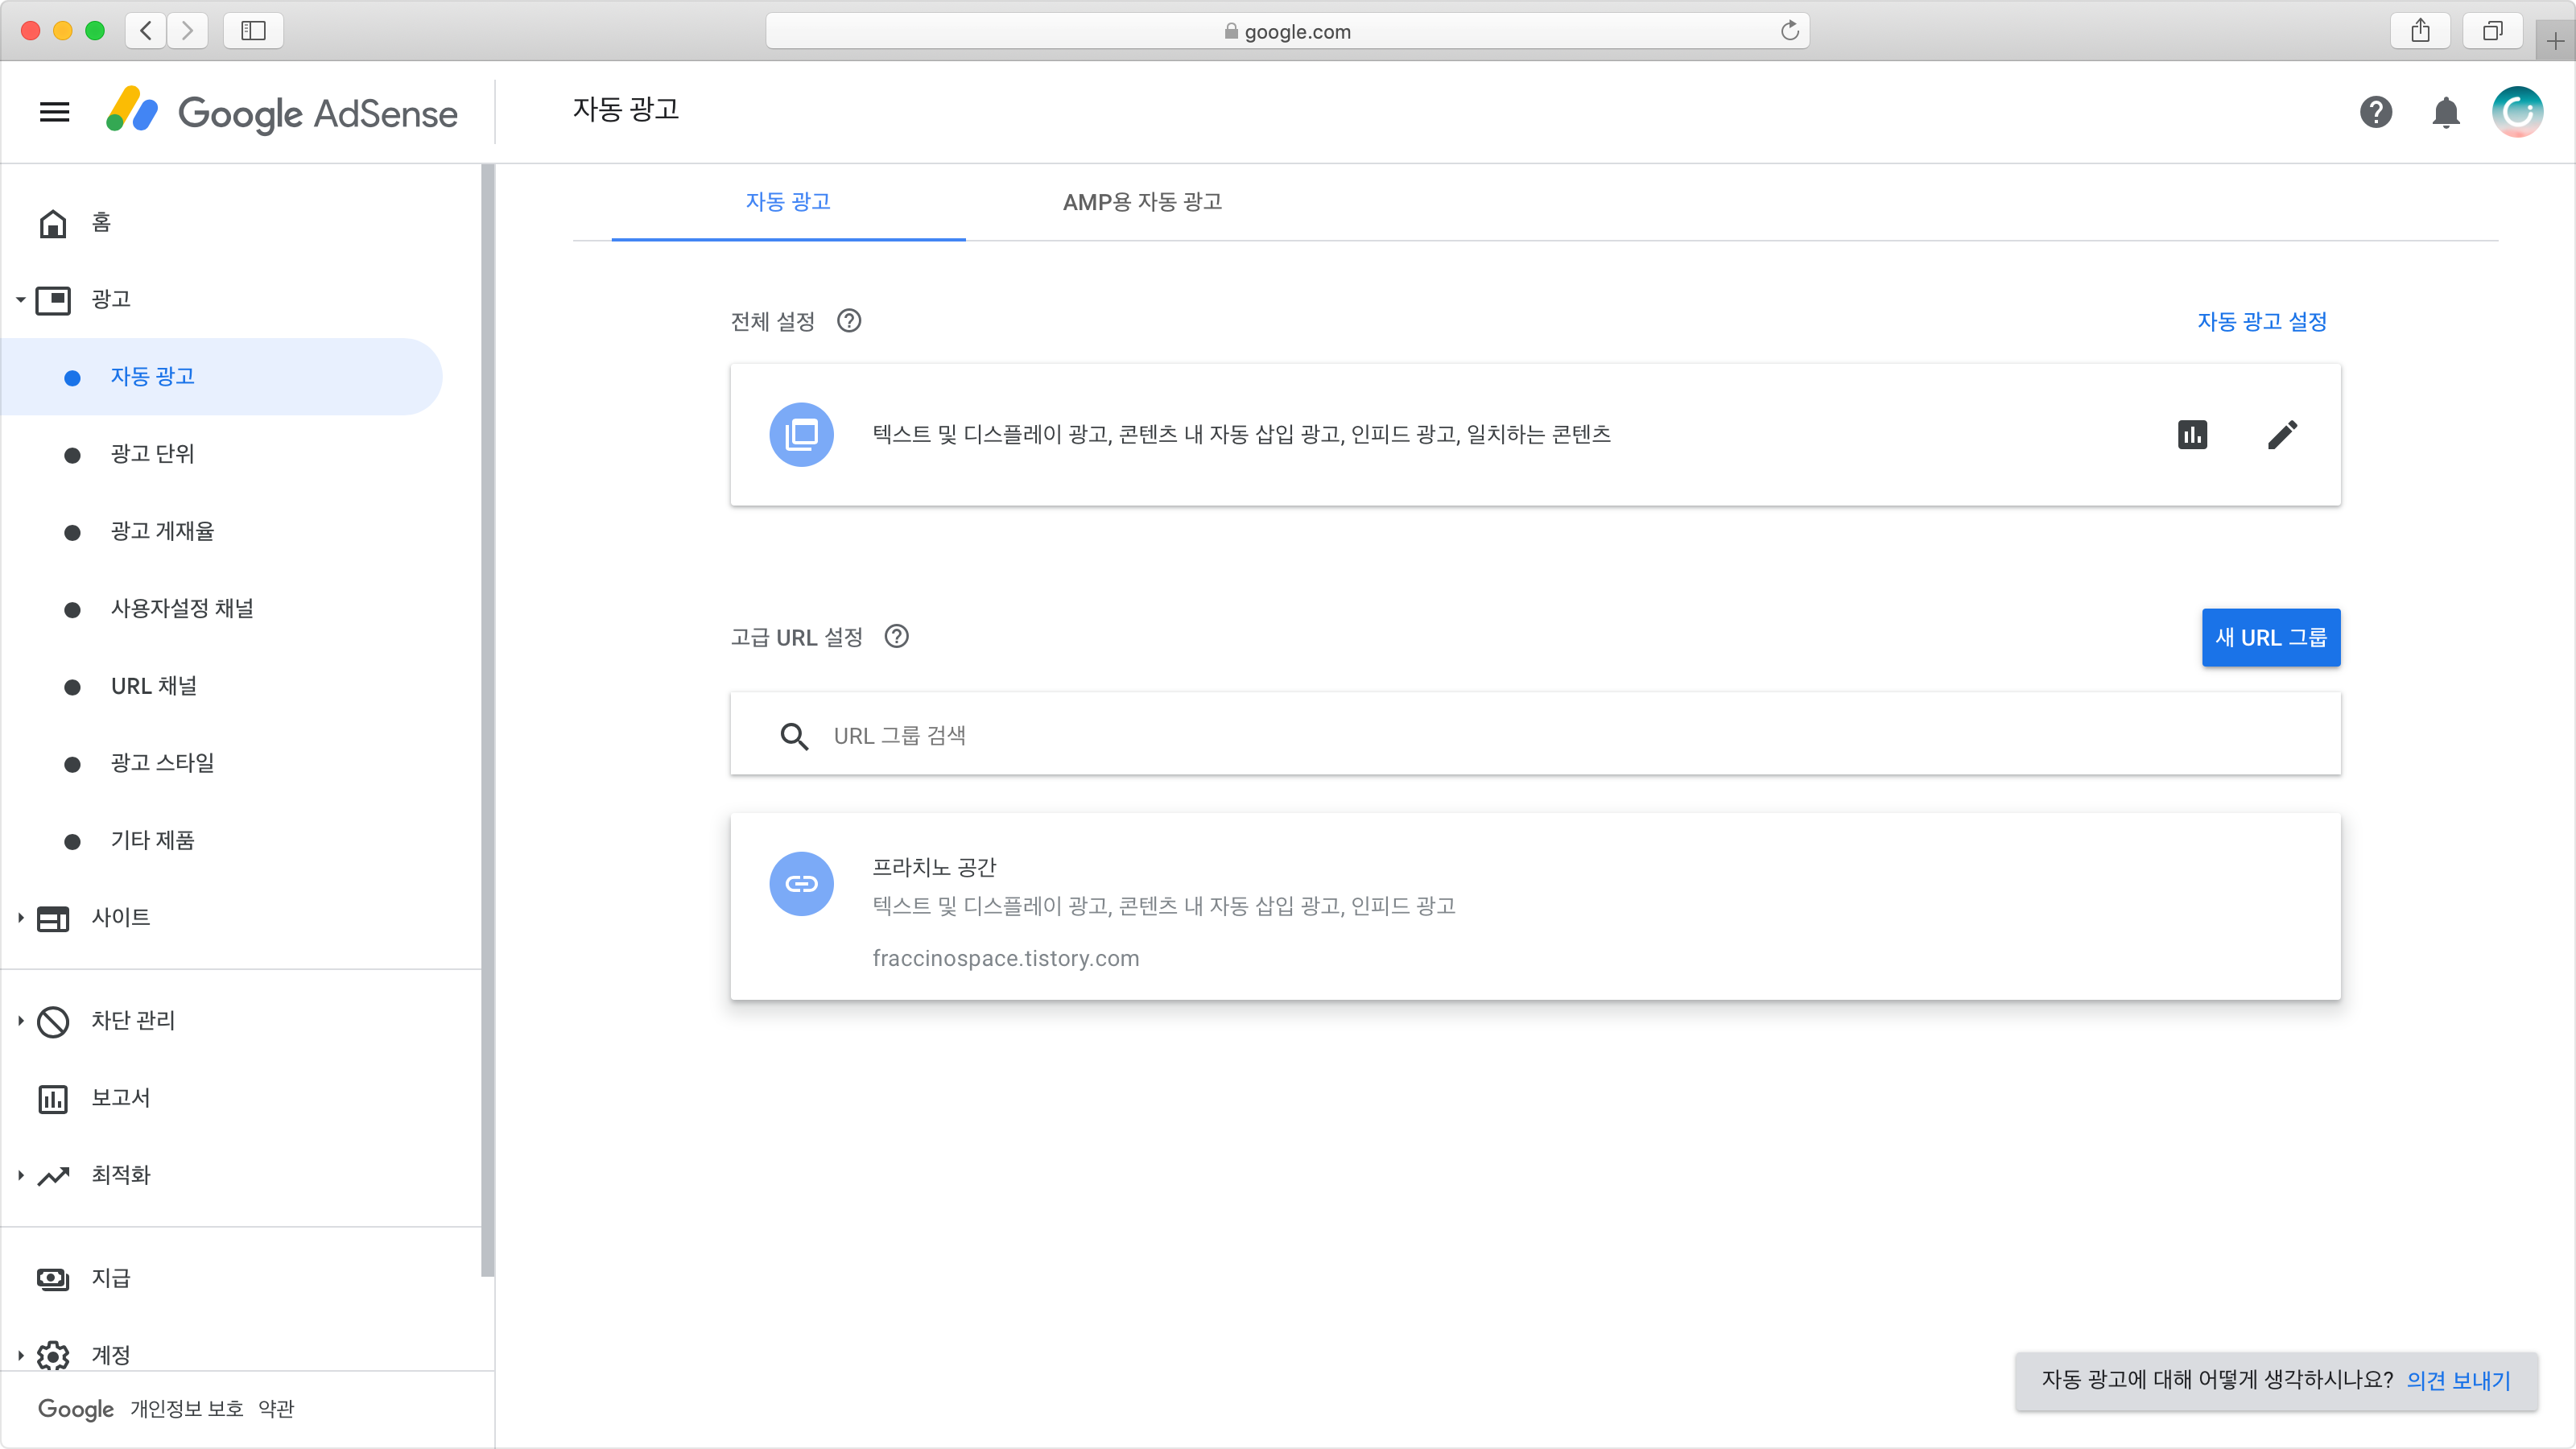
Task: Click the payments (지급) icon
Action: point(53,1279)
